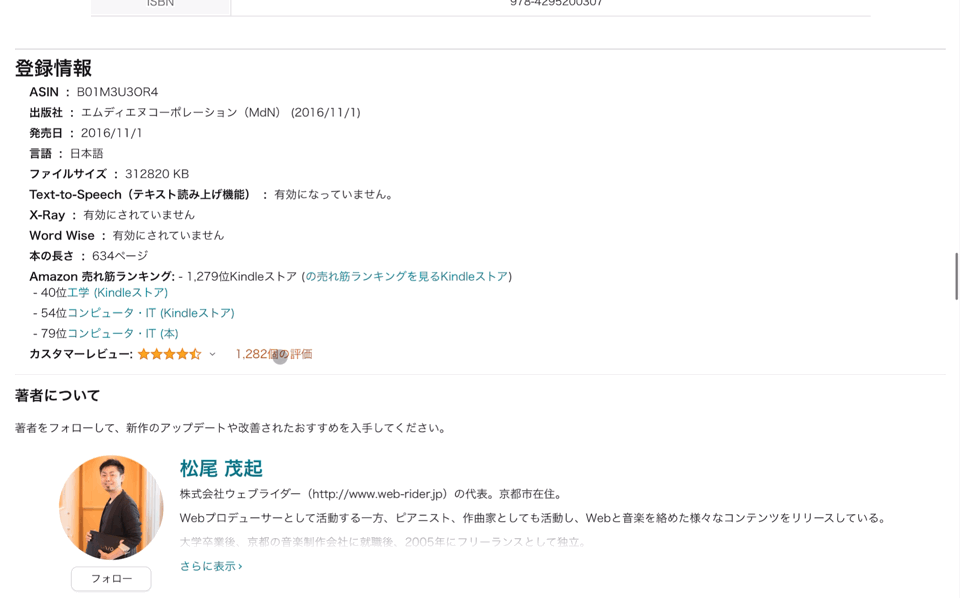Click the 株式会社ウェブライダー author description line

[372, 494]
